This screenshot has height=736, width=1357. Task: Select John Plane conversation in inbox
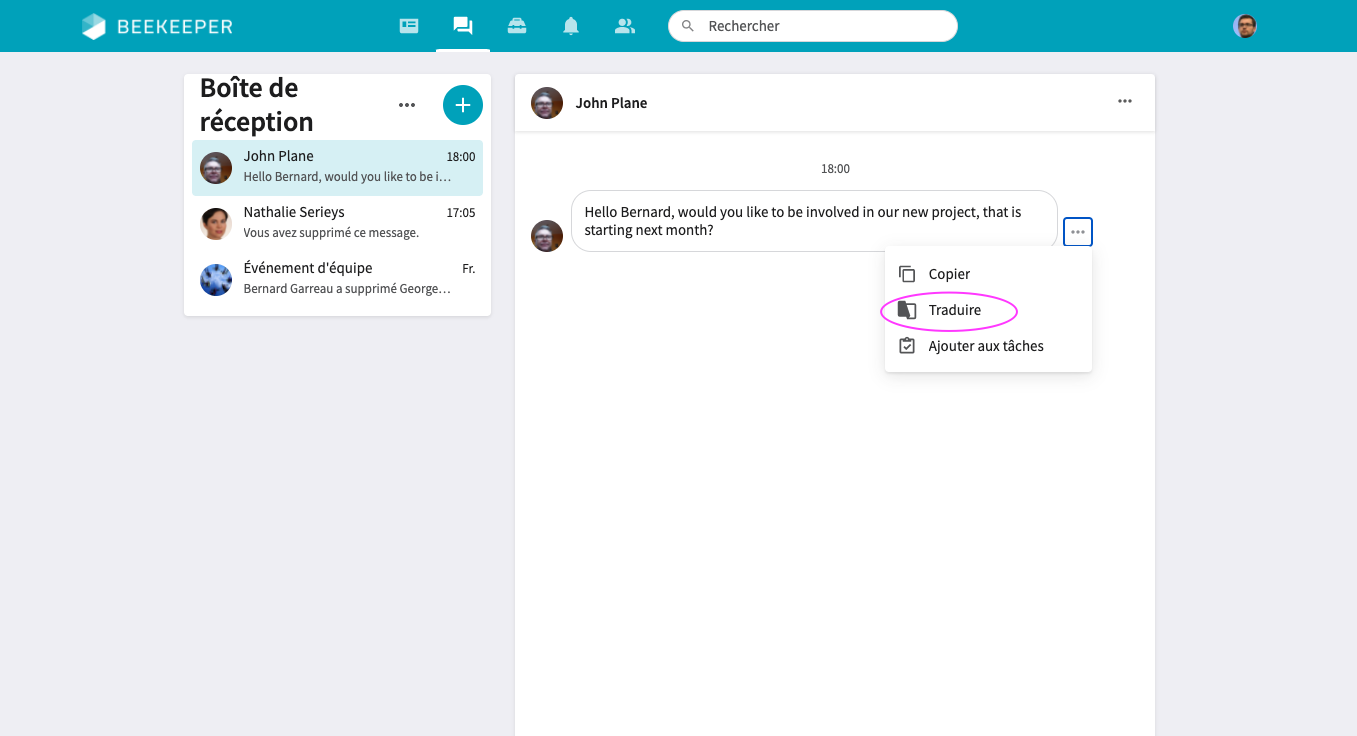point(337,167)
